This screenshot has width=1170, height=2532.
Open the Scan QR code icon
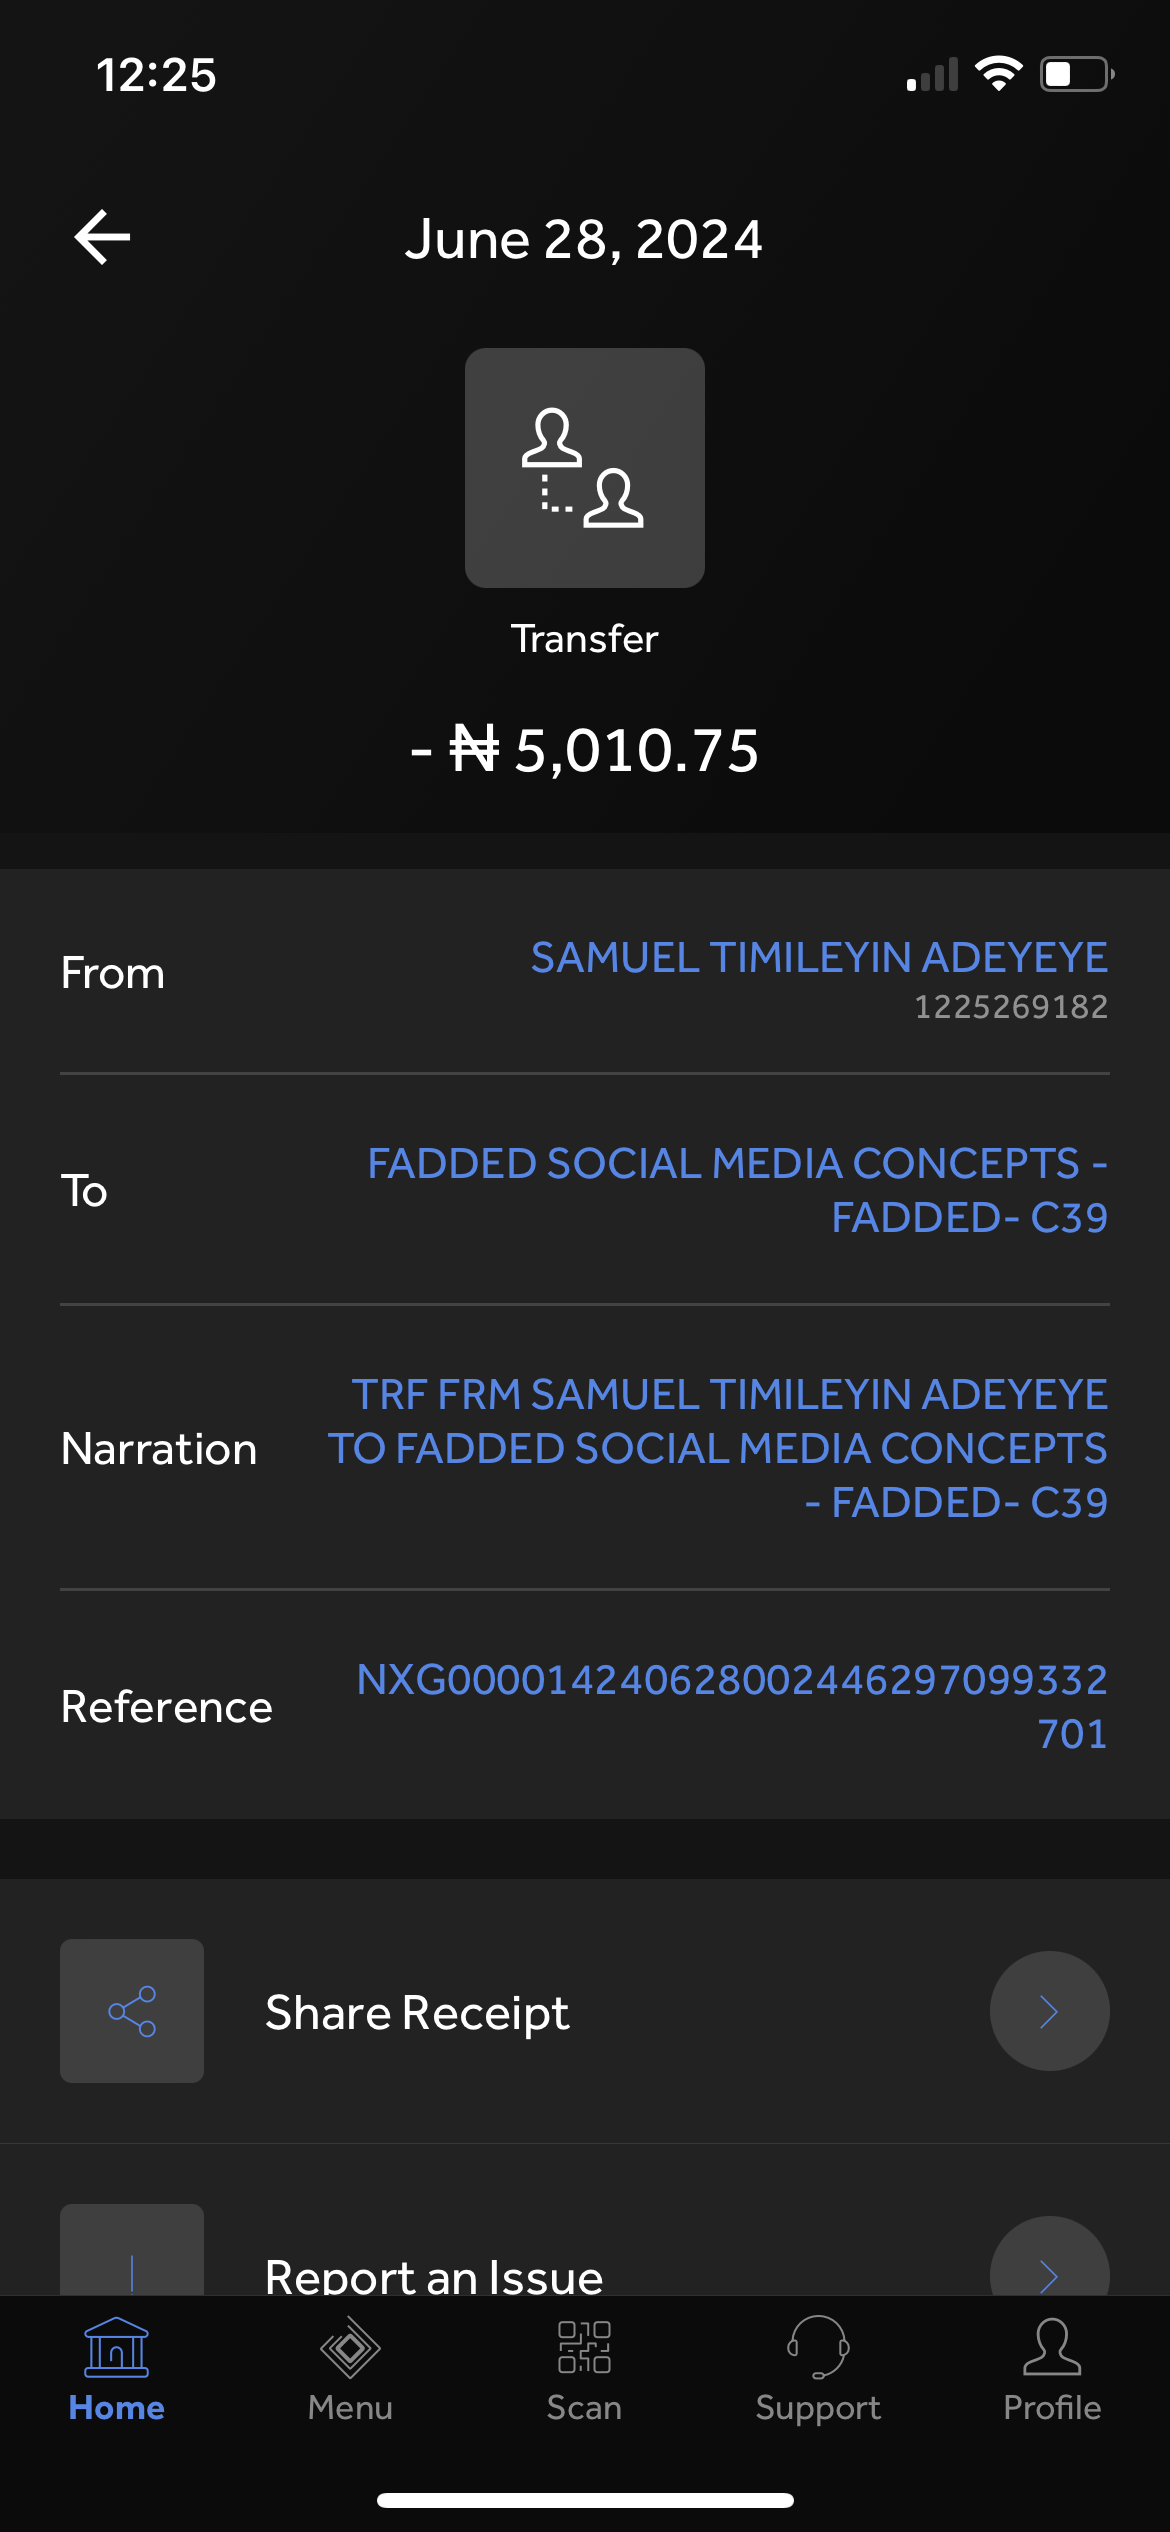[584, 2347]
